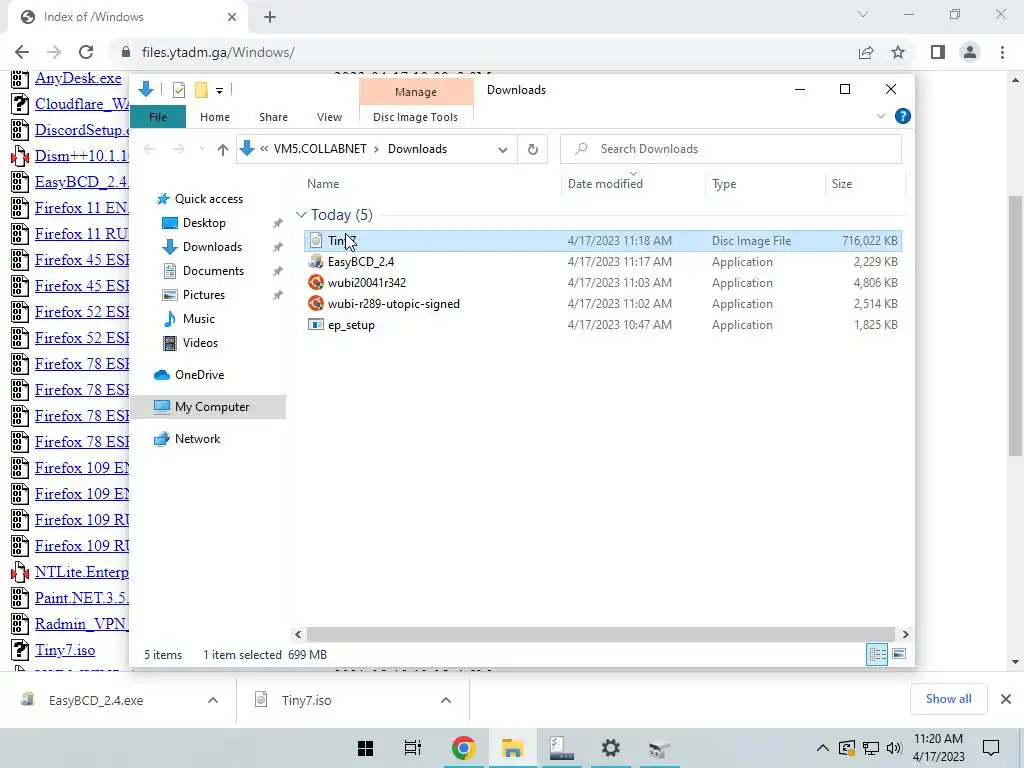Open Downloads in navigation pane
This screenshot has height=768, width=1024.
pos(212,247)
